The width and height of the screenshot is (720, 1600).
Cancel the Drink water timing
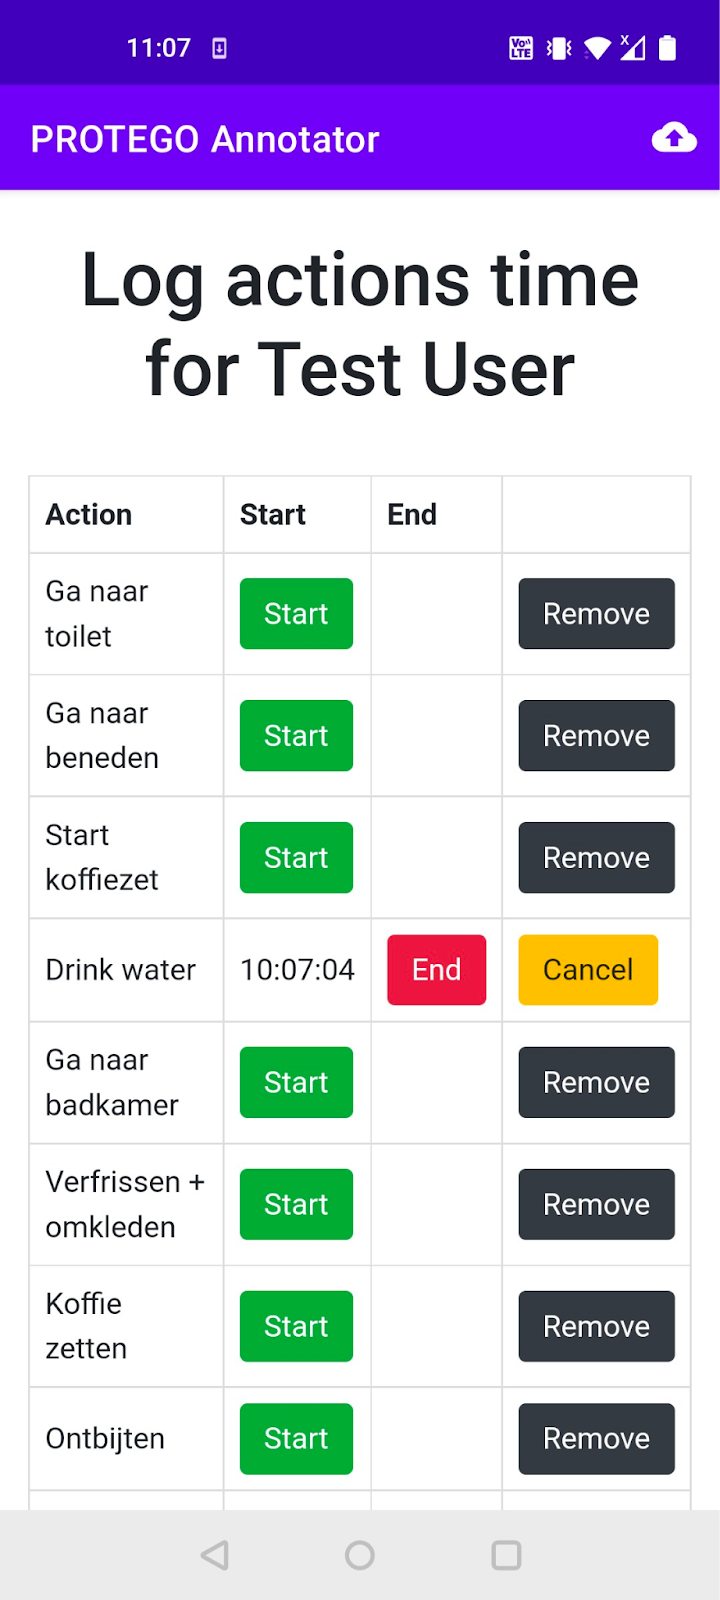point(588,969)
